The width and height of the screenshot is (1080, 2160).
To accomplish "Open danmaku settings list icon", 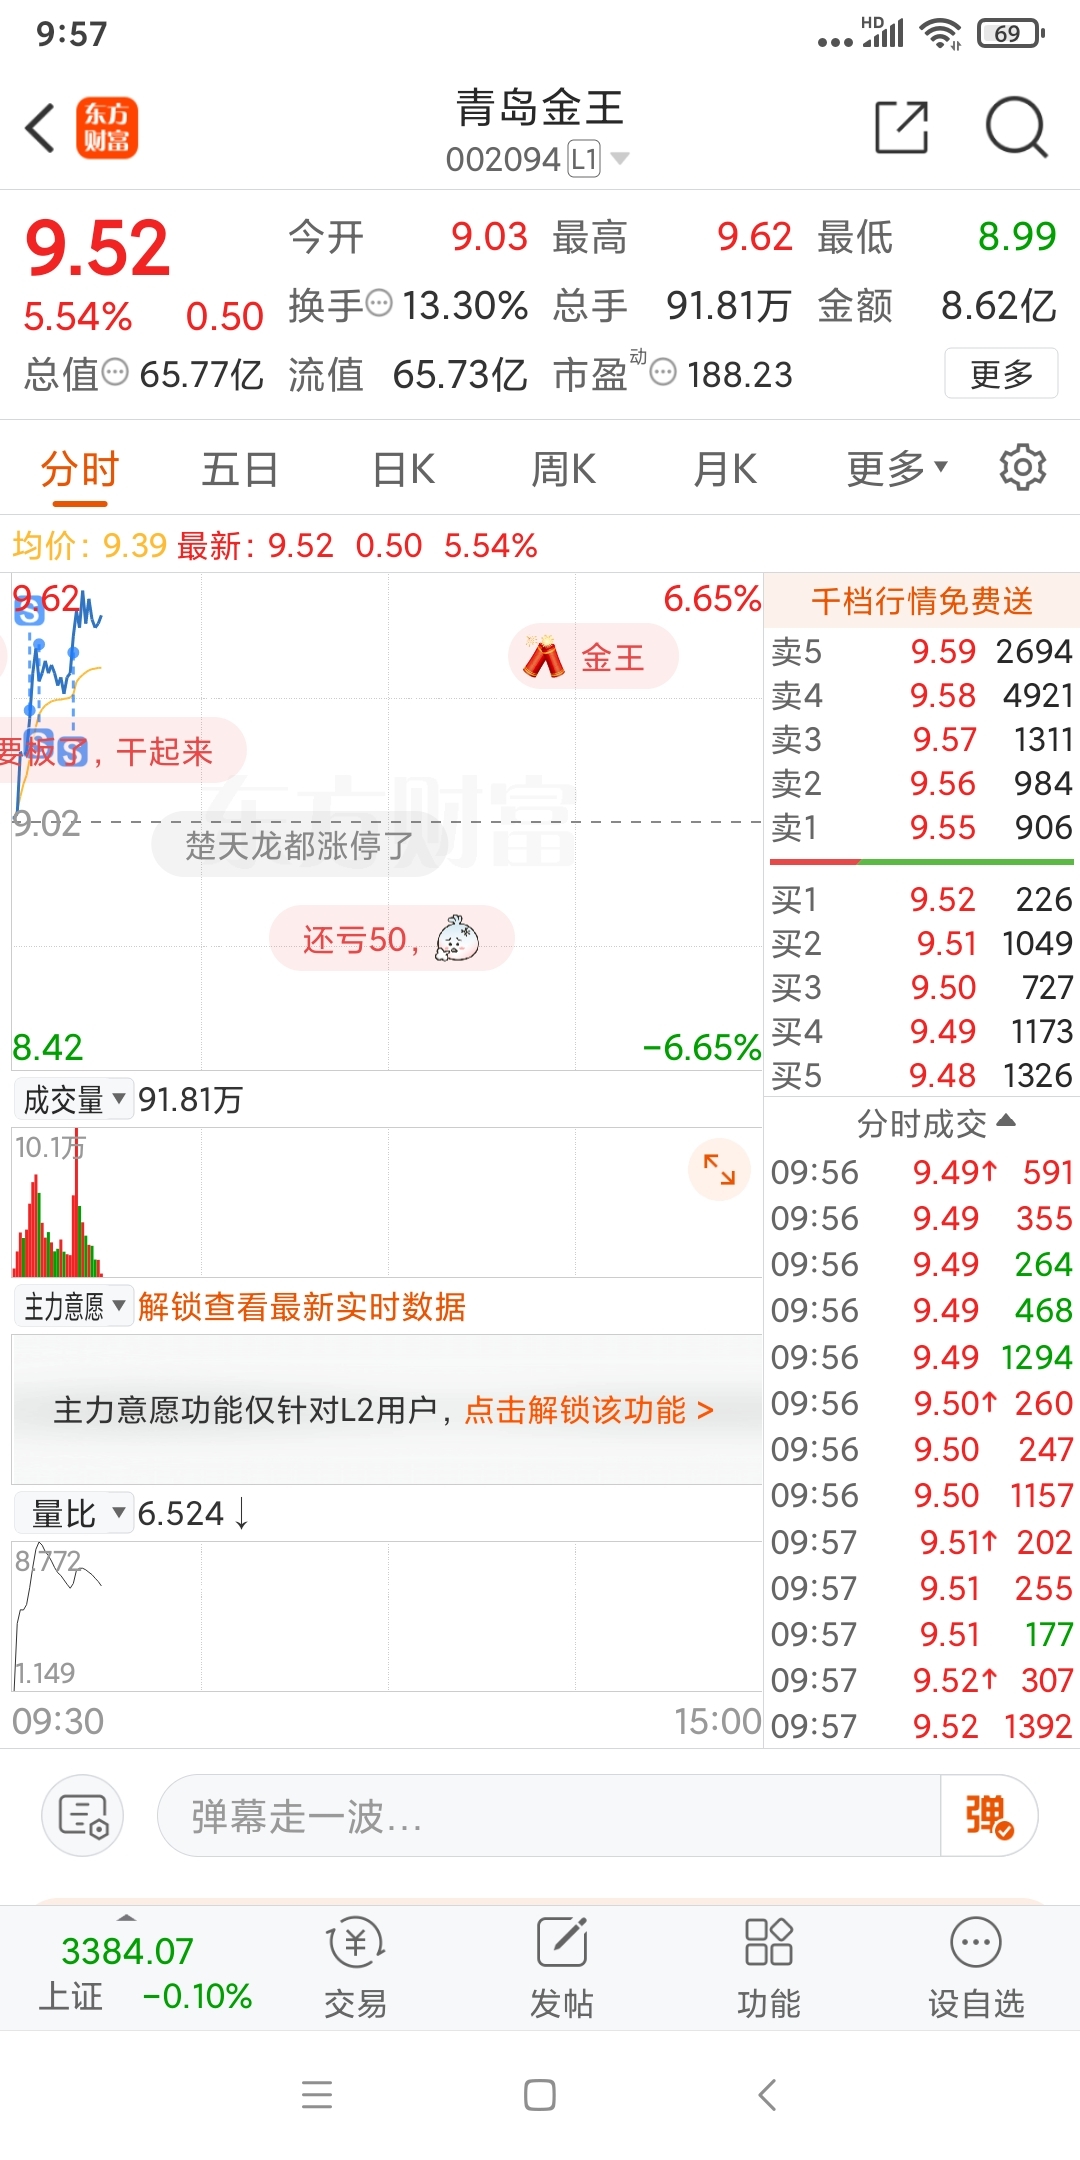I will click(x=82, y=1815).
